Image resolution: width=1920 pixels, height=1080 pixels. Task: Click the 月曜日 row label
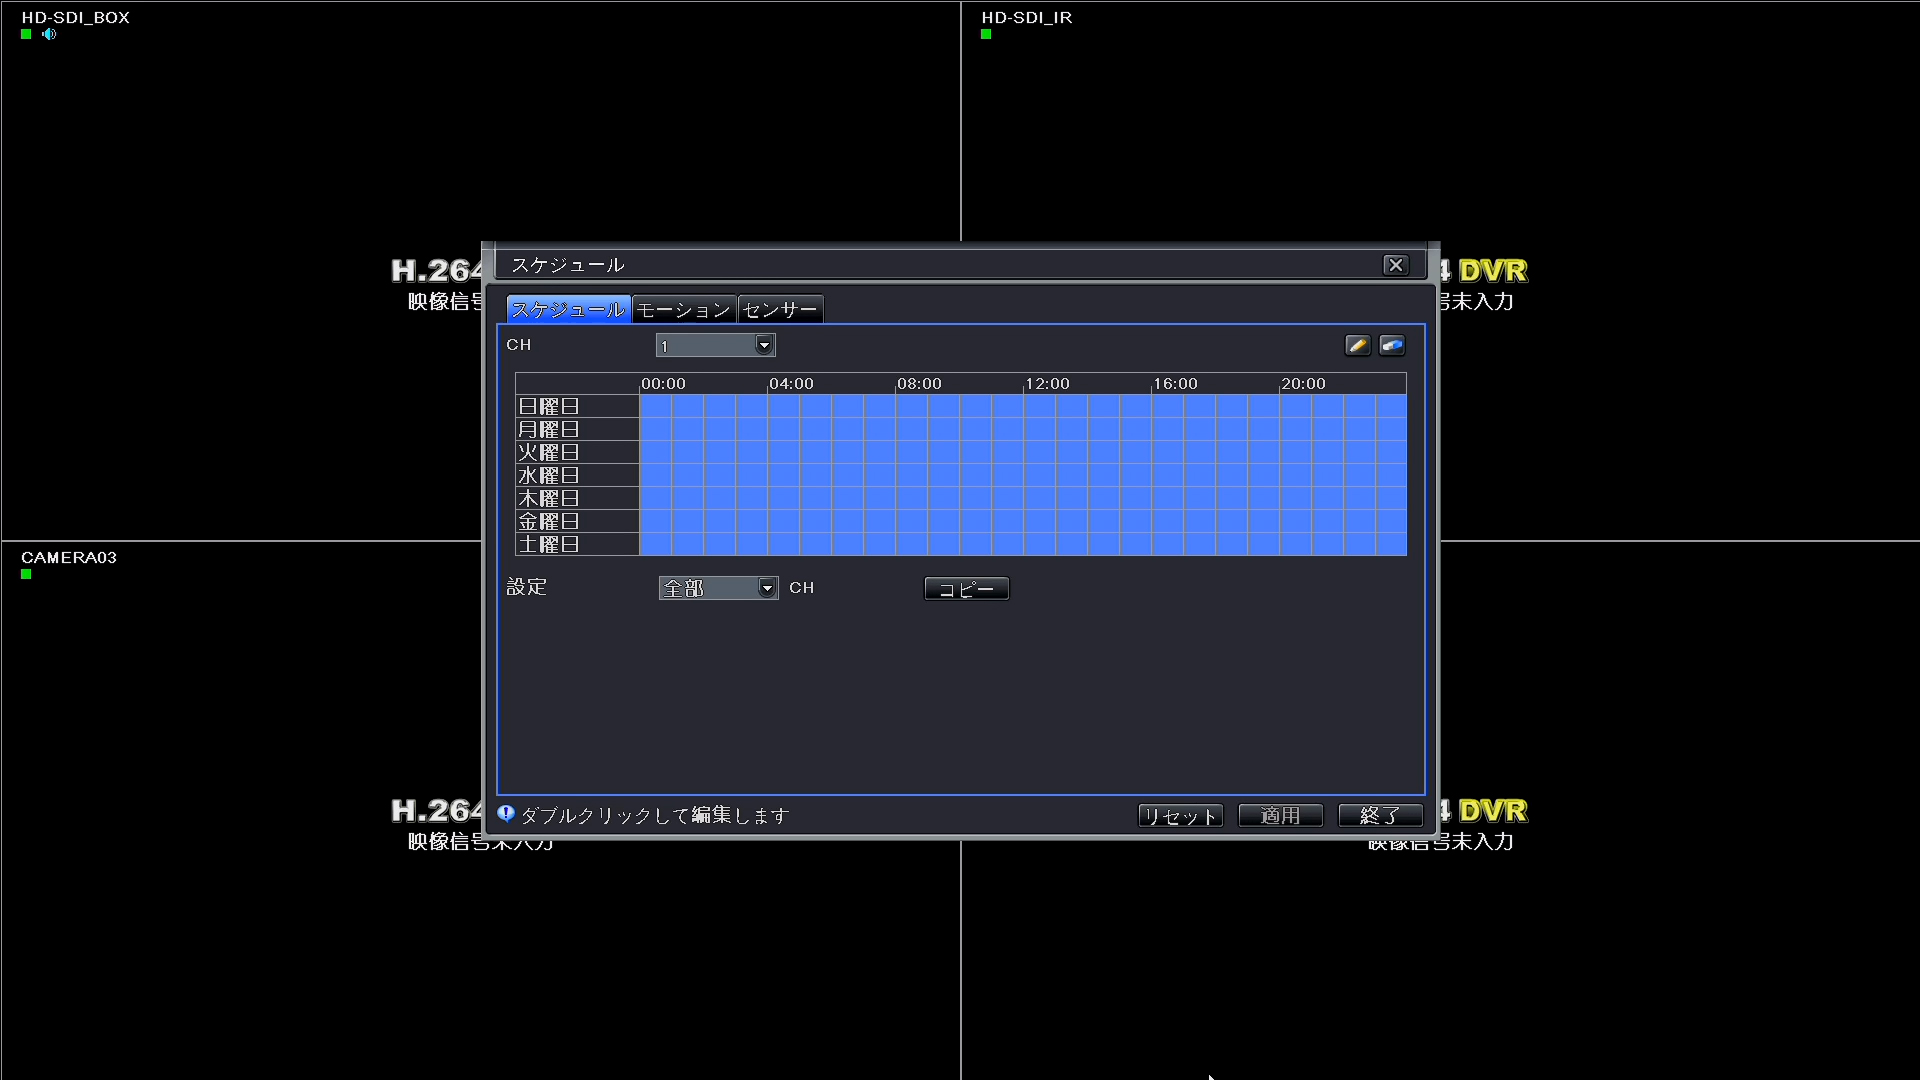click(548, 428)
